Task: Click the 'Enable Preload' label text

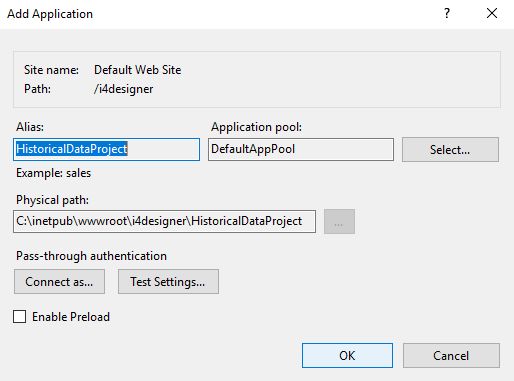Action: click(71, 317)
